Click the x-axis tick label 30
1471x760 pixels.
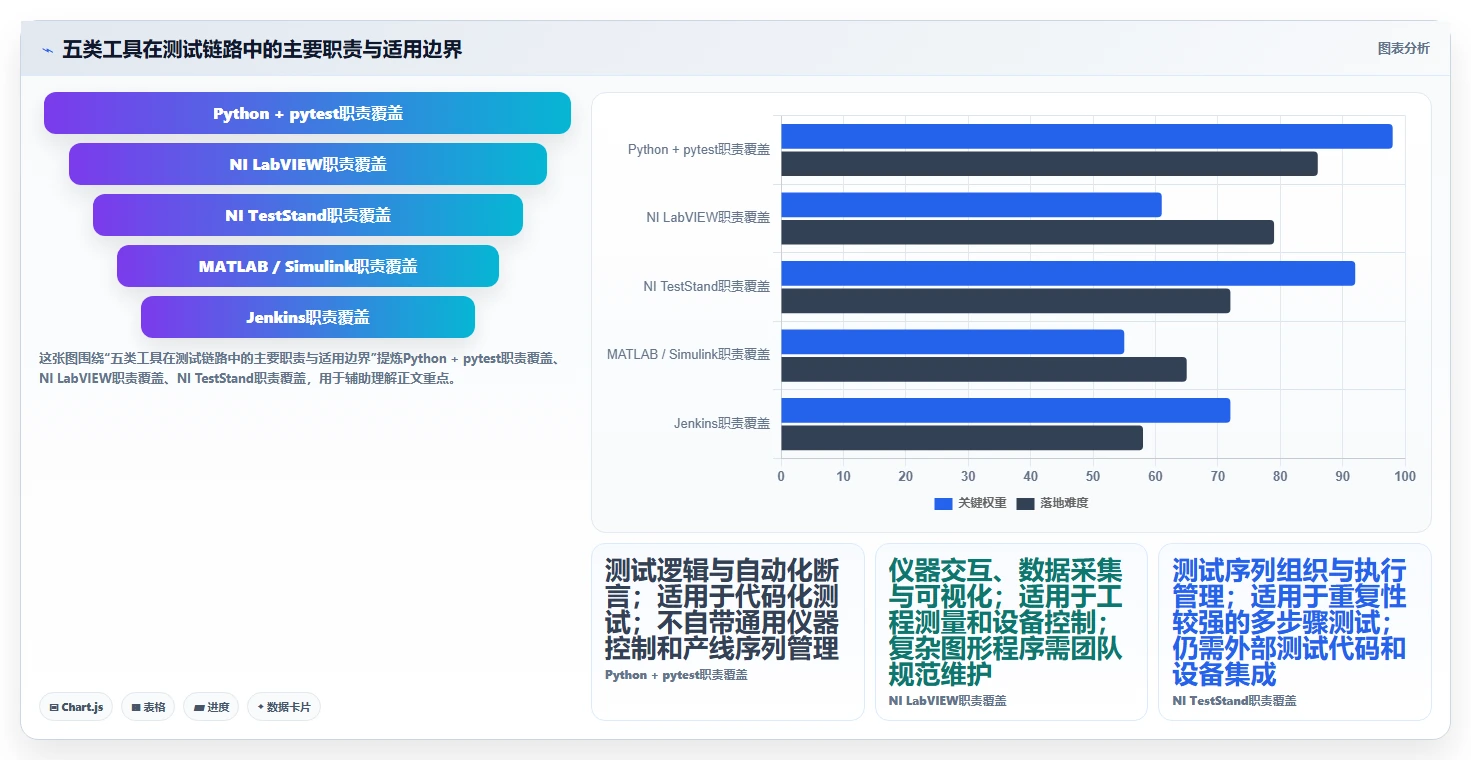pos(968,476)
